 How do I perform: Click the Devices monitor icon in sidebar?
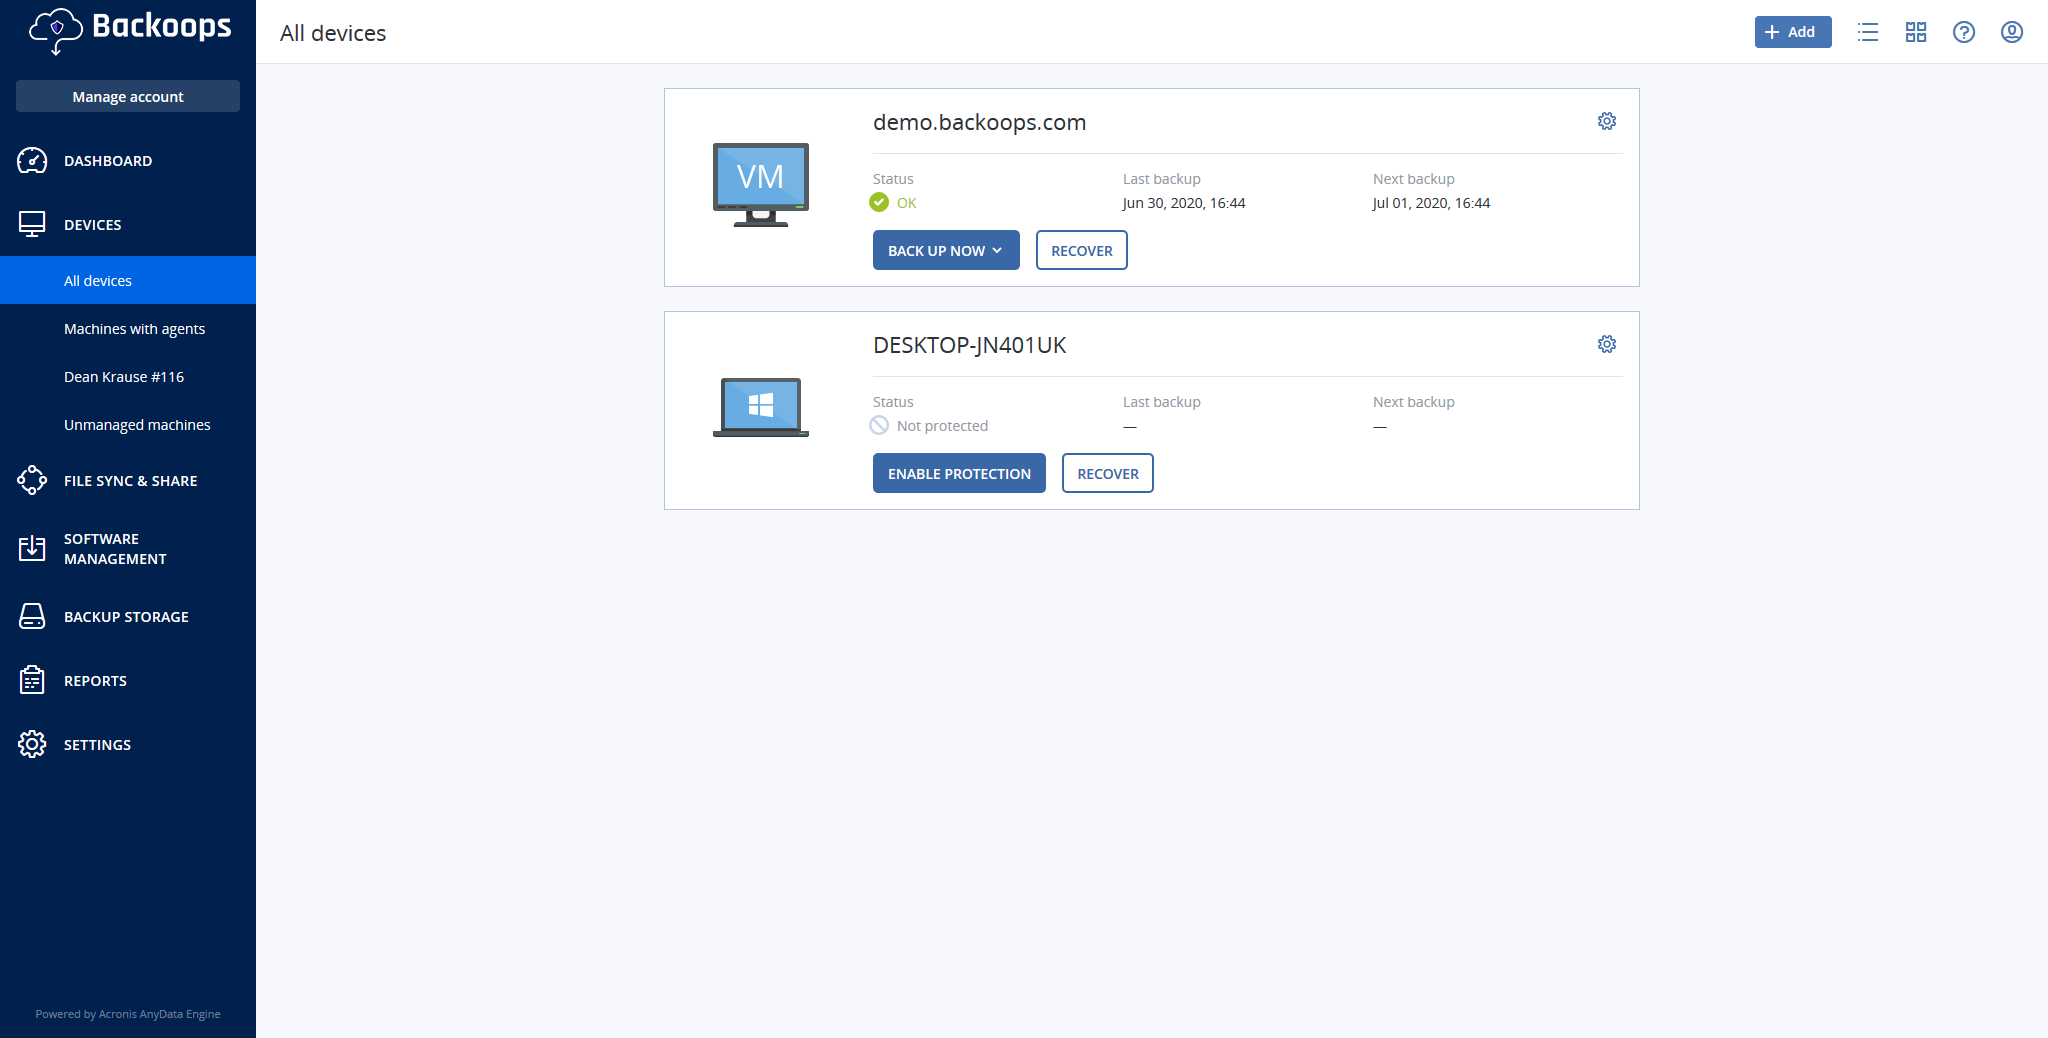point(32,224)
